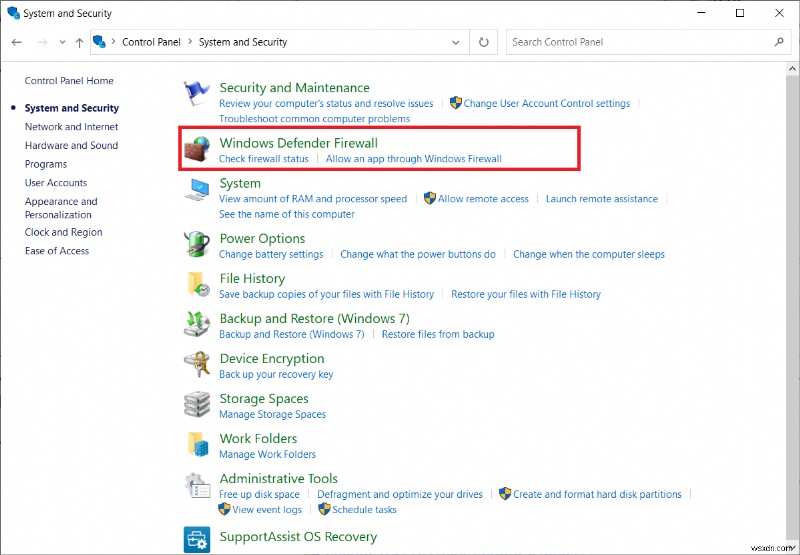Click the Administrative Tools gear icon
The width and height of the screenshot is (800, 555).
(x=197, y=486)
